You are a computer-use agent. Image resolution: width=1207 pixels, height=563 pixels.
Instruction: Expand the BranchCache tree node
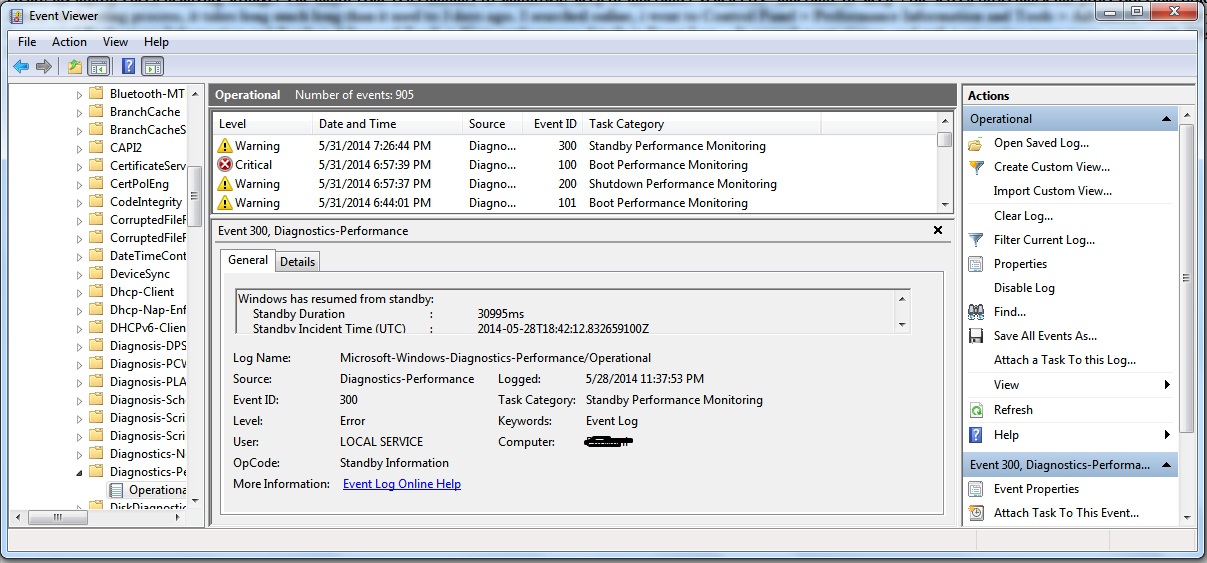pyautogui.click(x=80, y=112)
